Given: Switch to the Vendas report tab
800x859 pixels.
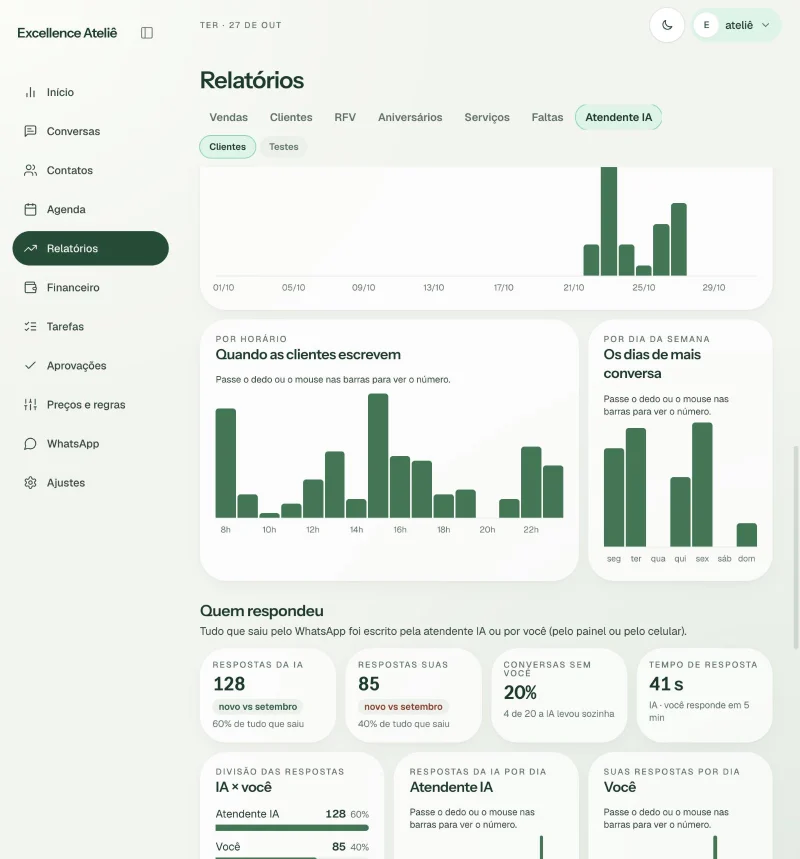Looking at the screenshot, I should pos(228,117).
